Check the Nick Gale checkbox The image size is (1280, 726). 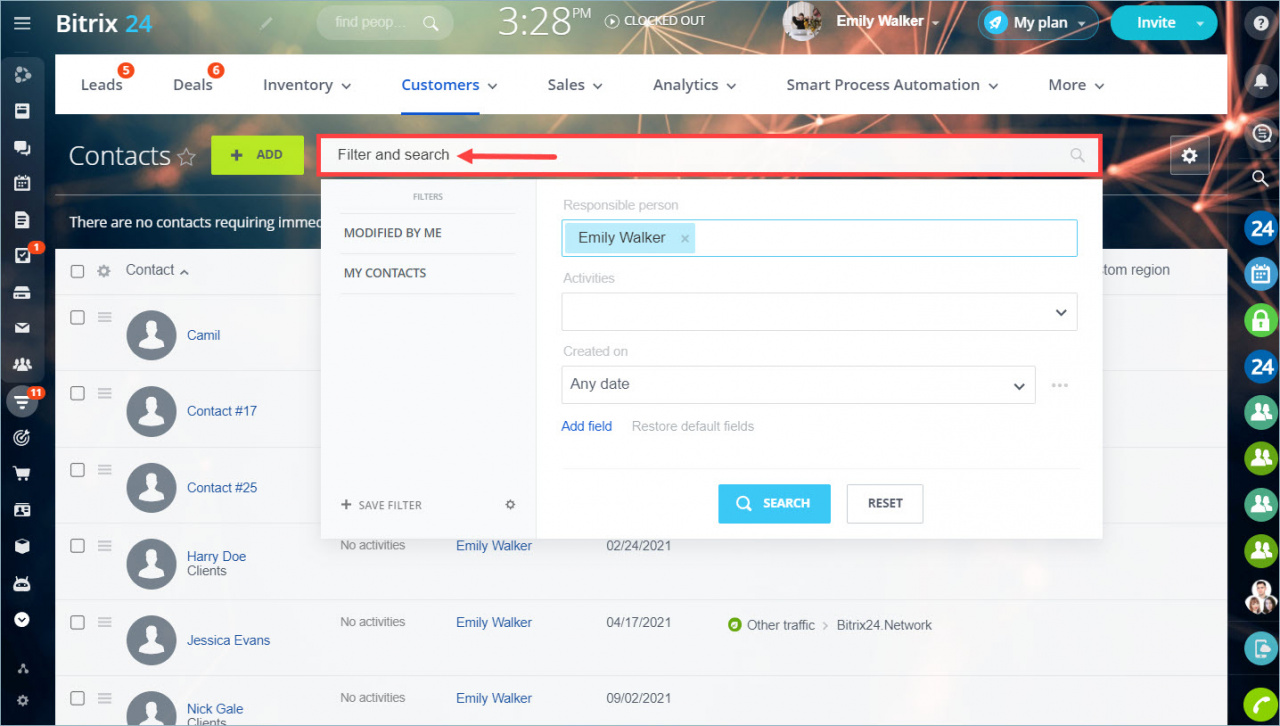(x=77, y=698)
